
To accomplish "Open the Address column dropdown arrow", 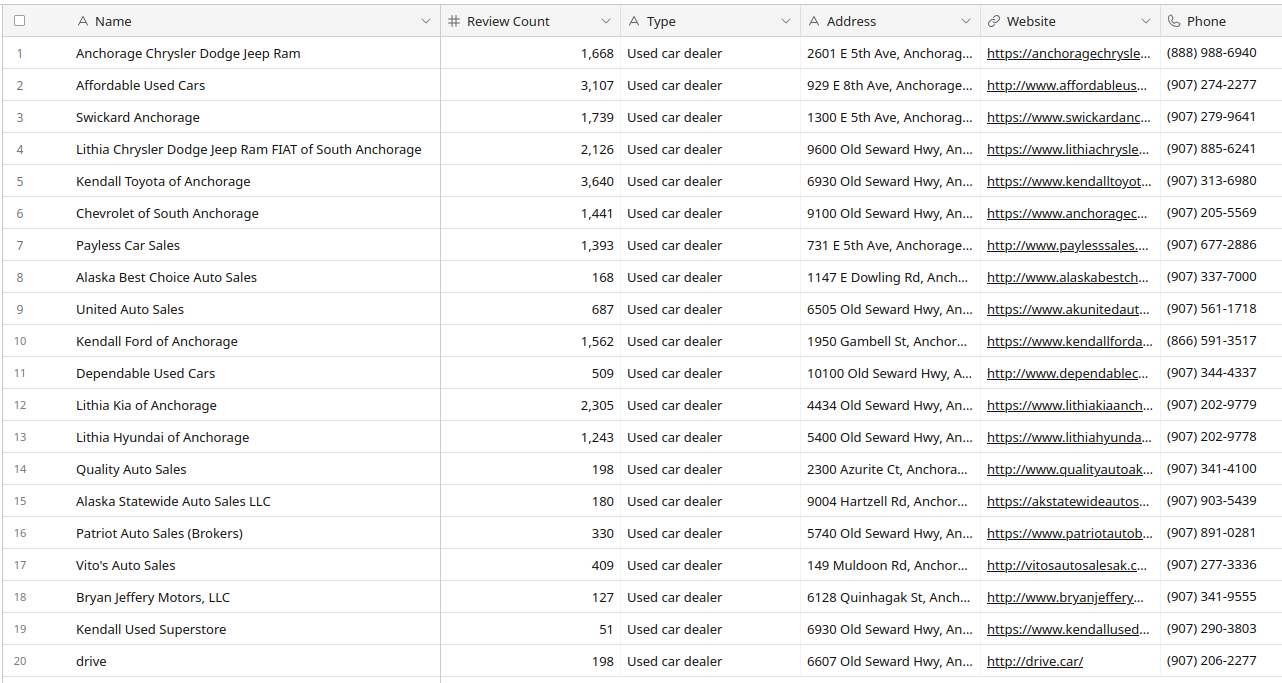I will click(x=966, y=21).
